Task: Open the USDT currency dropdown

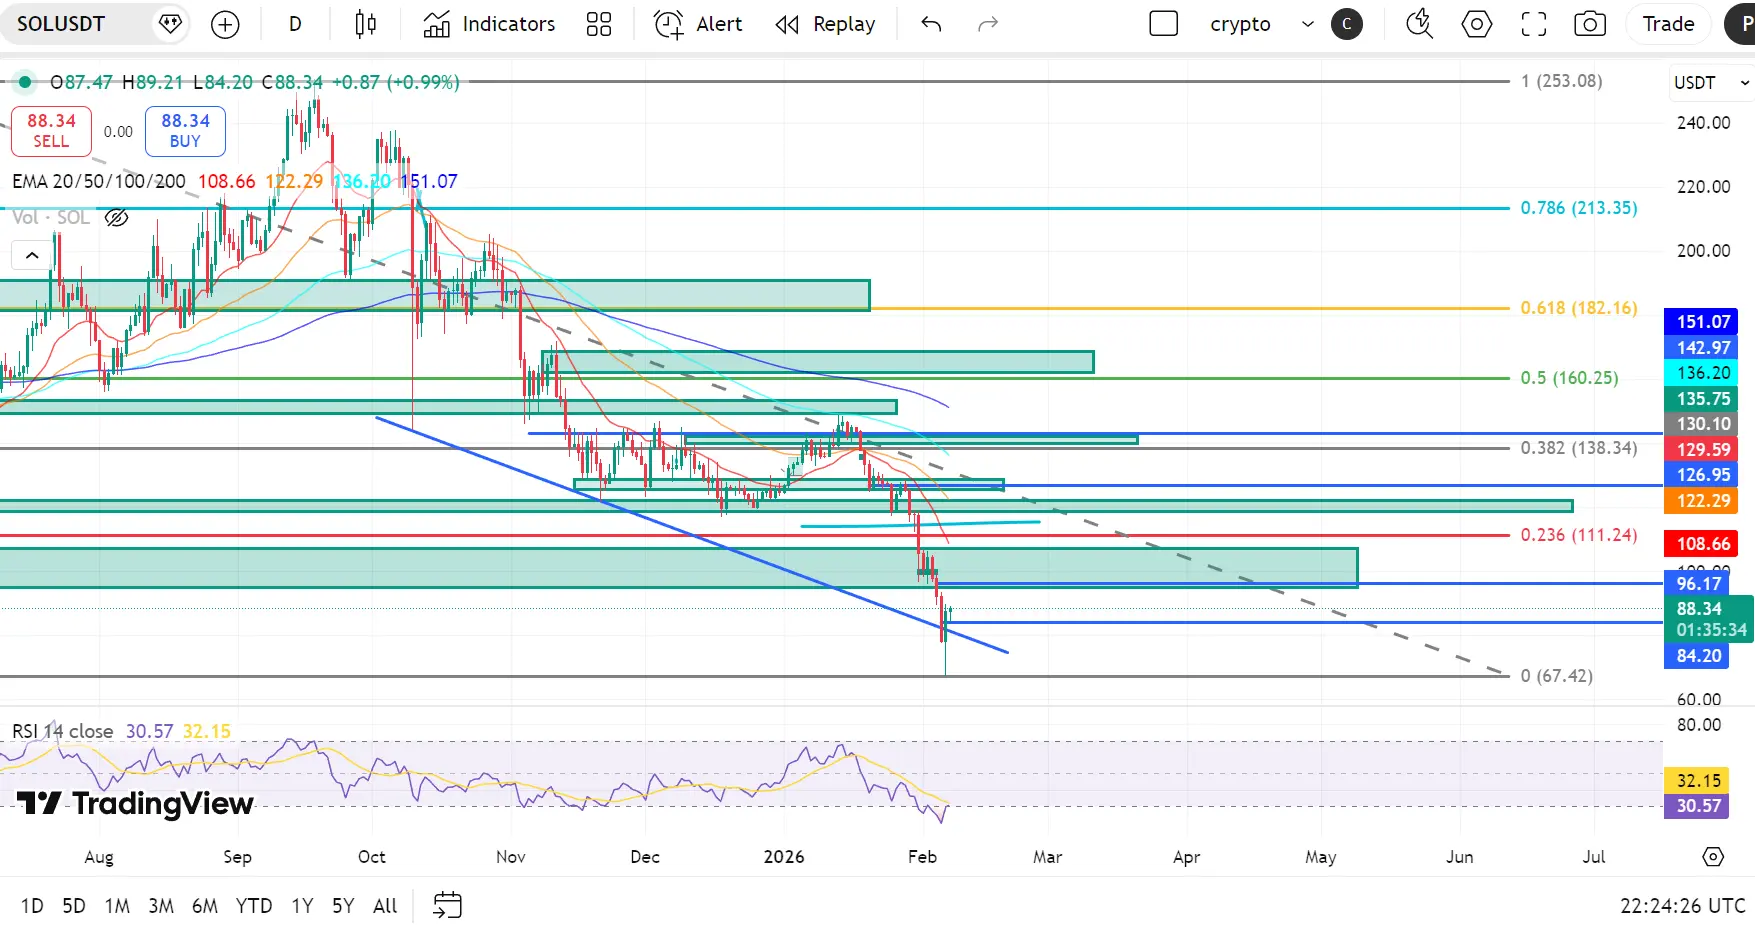Action: 1711,83
